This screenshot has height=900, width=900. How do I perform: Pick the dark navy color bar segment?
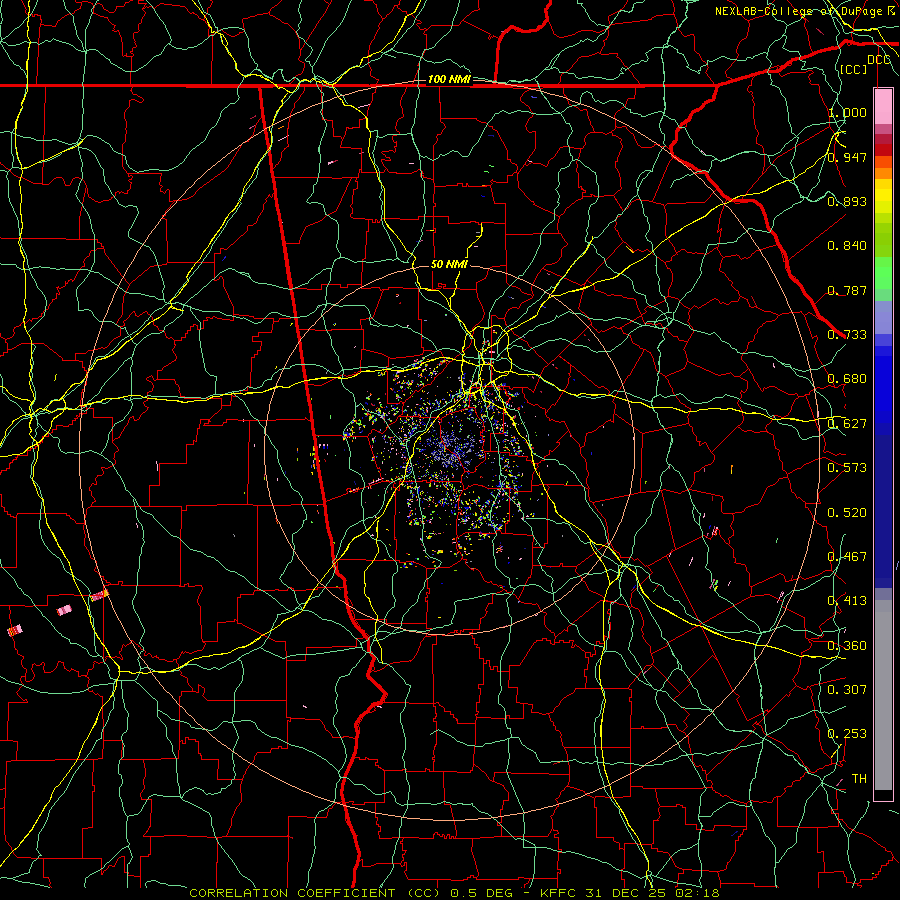[x=883, y=511]
